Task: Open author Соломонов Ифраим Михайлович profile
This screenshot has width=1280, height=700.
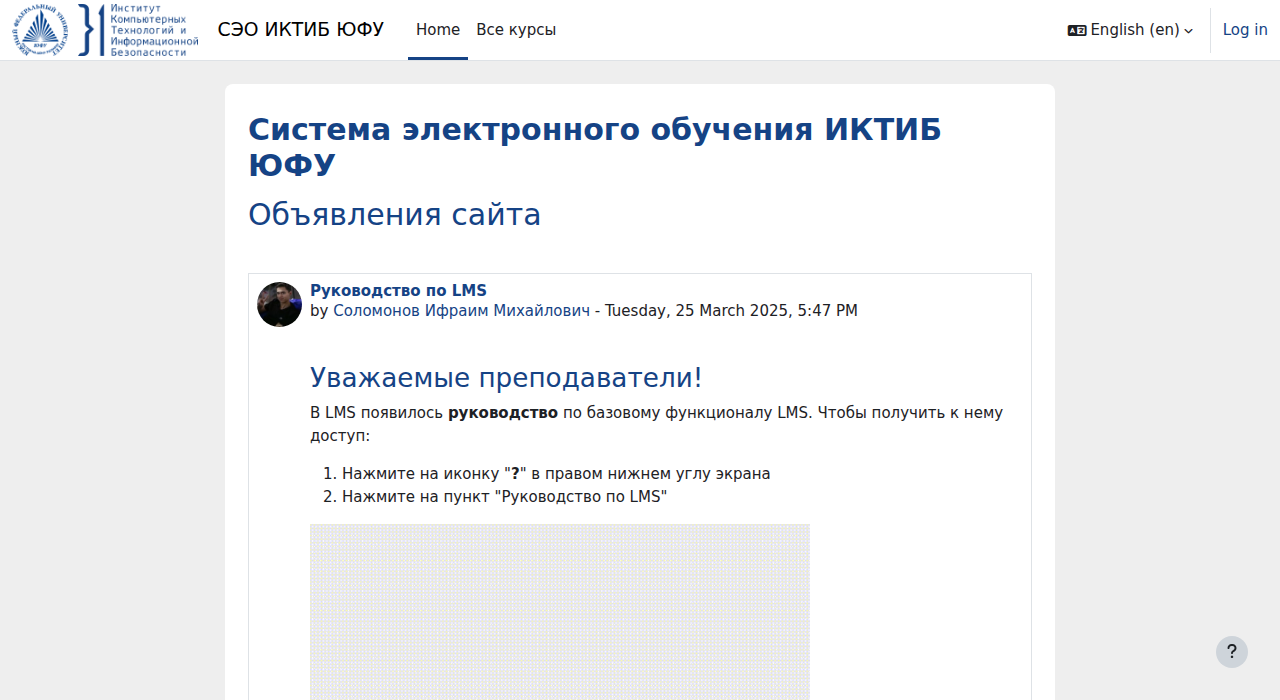Action: pos(462,311)
